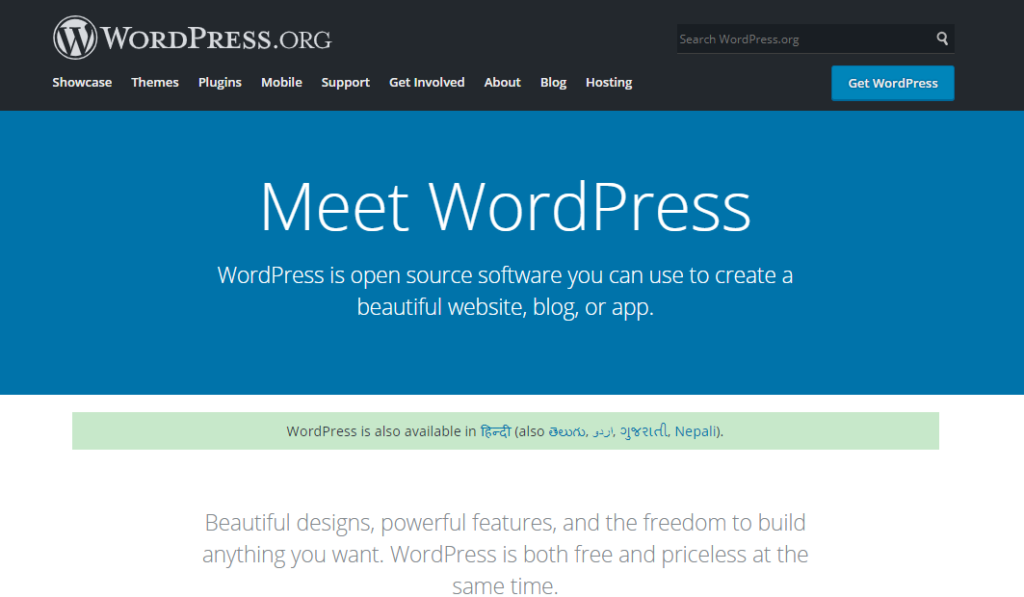Choose the Gujarati language link
Image resolution: width=1024 pixels, height=597 pixels.
click(644, 431)
